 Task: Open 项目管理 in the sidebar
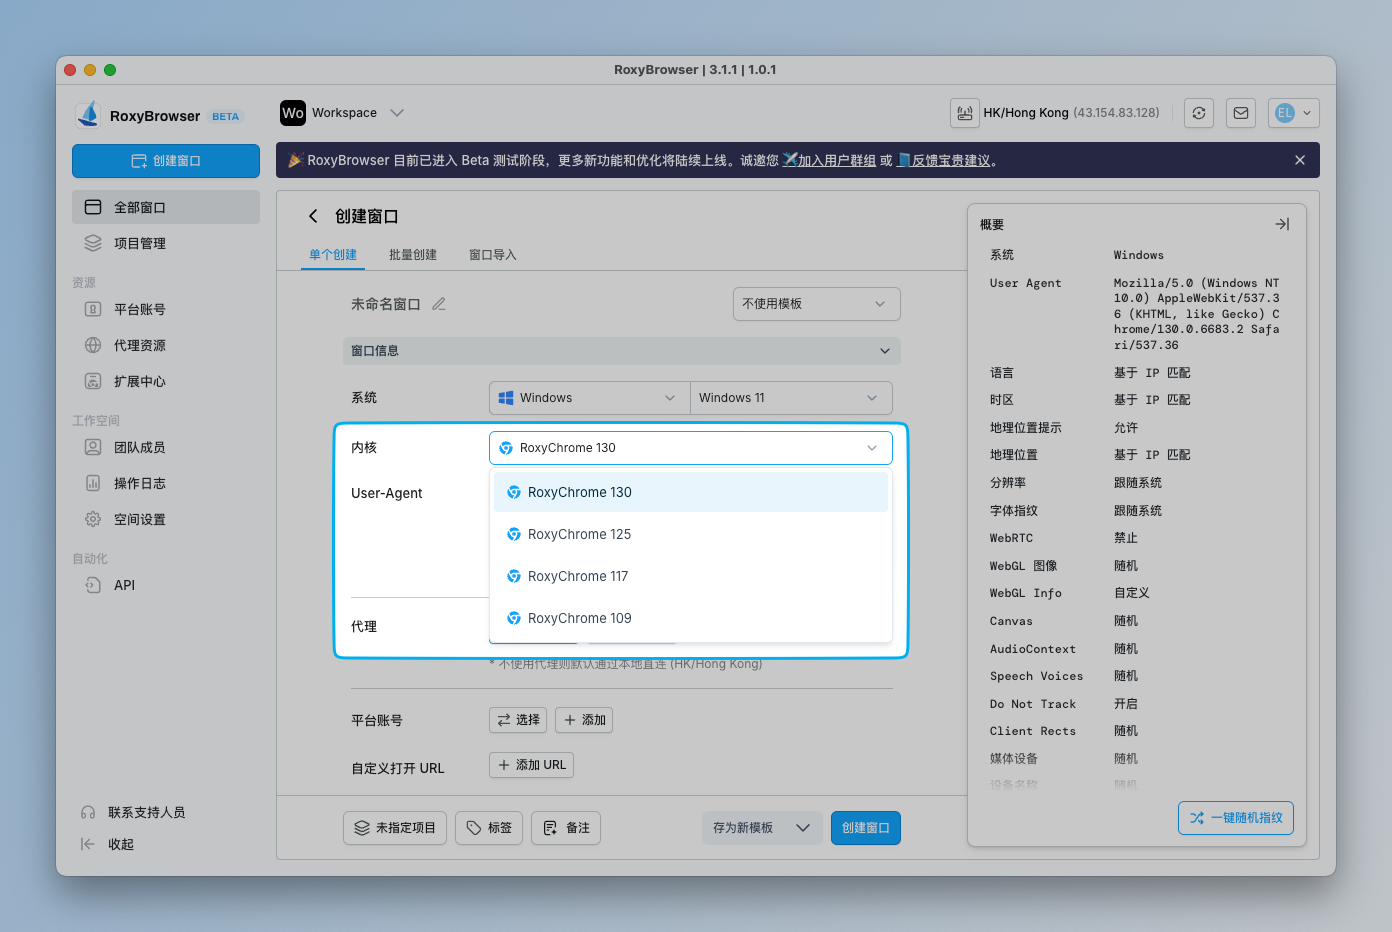coord(166,243)
